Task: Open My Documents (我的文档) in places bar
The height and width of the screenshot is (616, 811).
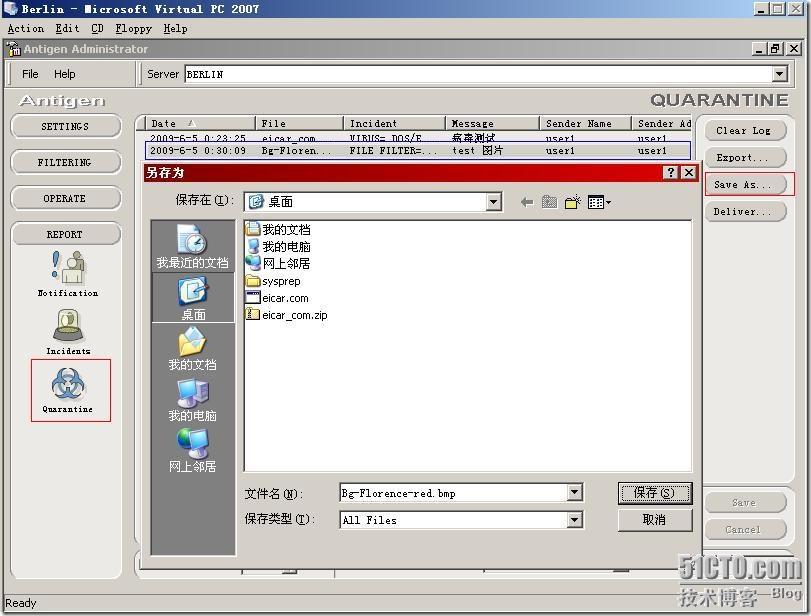Action: (x=192, y=349)
